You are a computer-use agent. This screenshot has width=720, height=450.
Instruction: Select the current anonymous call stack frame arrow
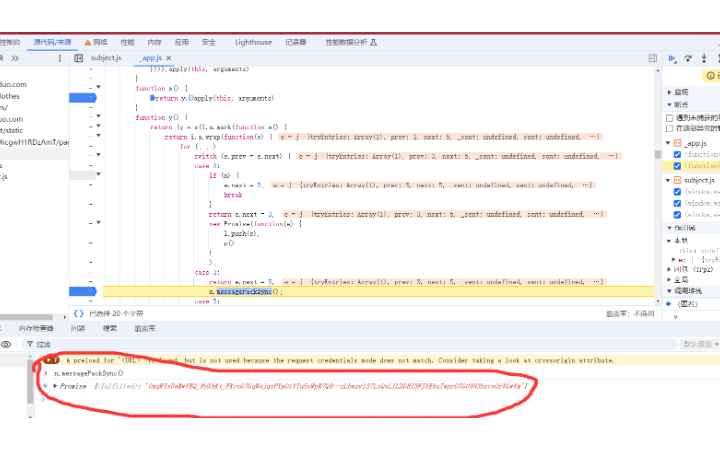pyautogui.click(x=669, y=304)
